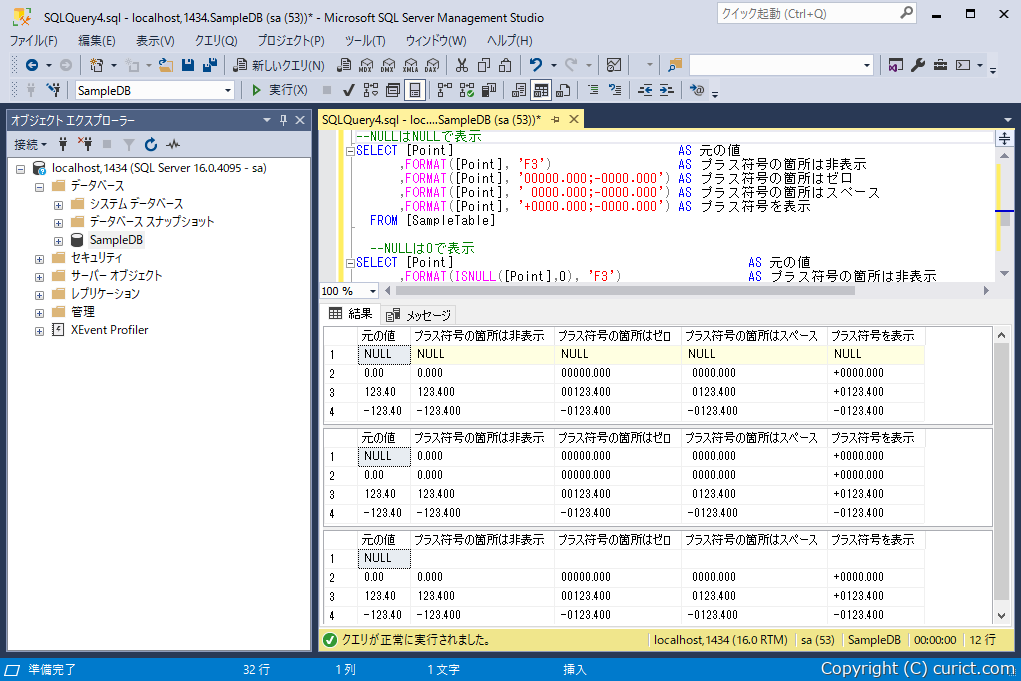Open the クエリ(Q) menu
Viewport: 1021px width, 681px height.
click(216, 41)
